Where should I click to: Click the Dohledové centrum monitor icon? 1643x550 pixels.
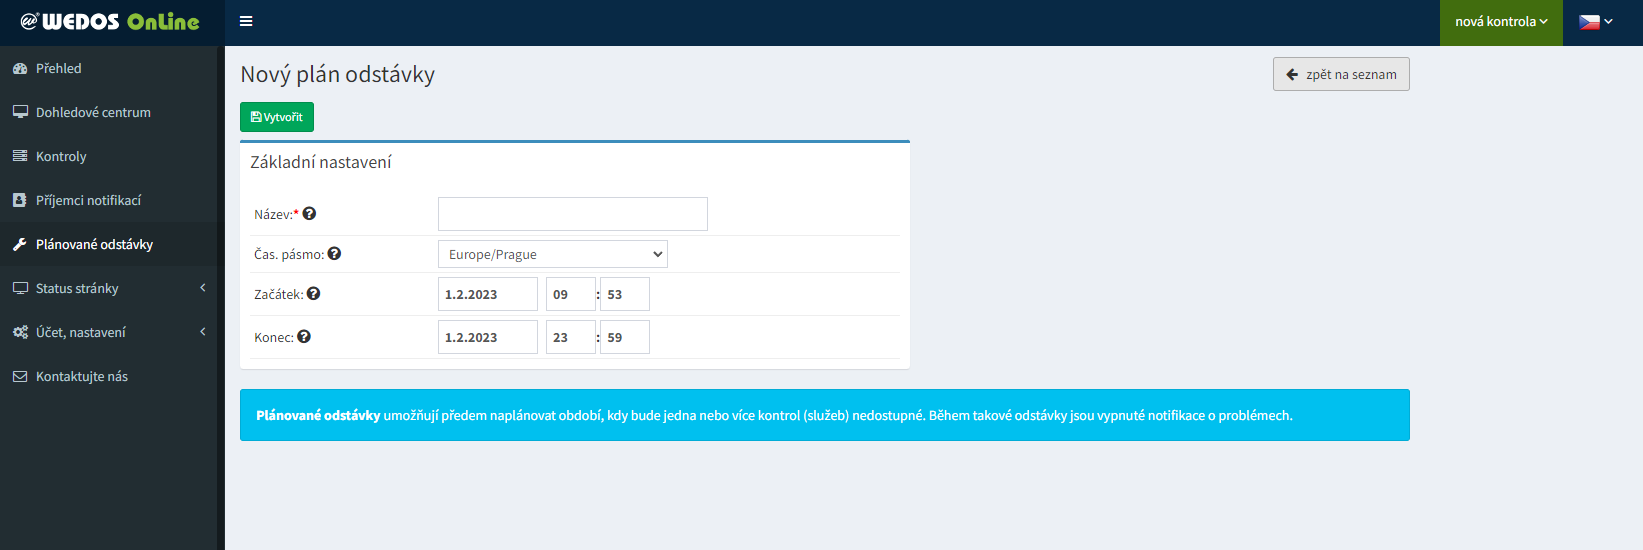tap(20, 112)
